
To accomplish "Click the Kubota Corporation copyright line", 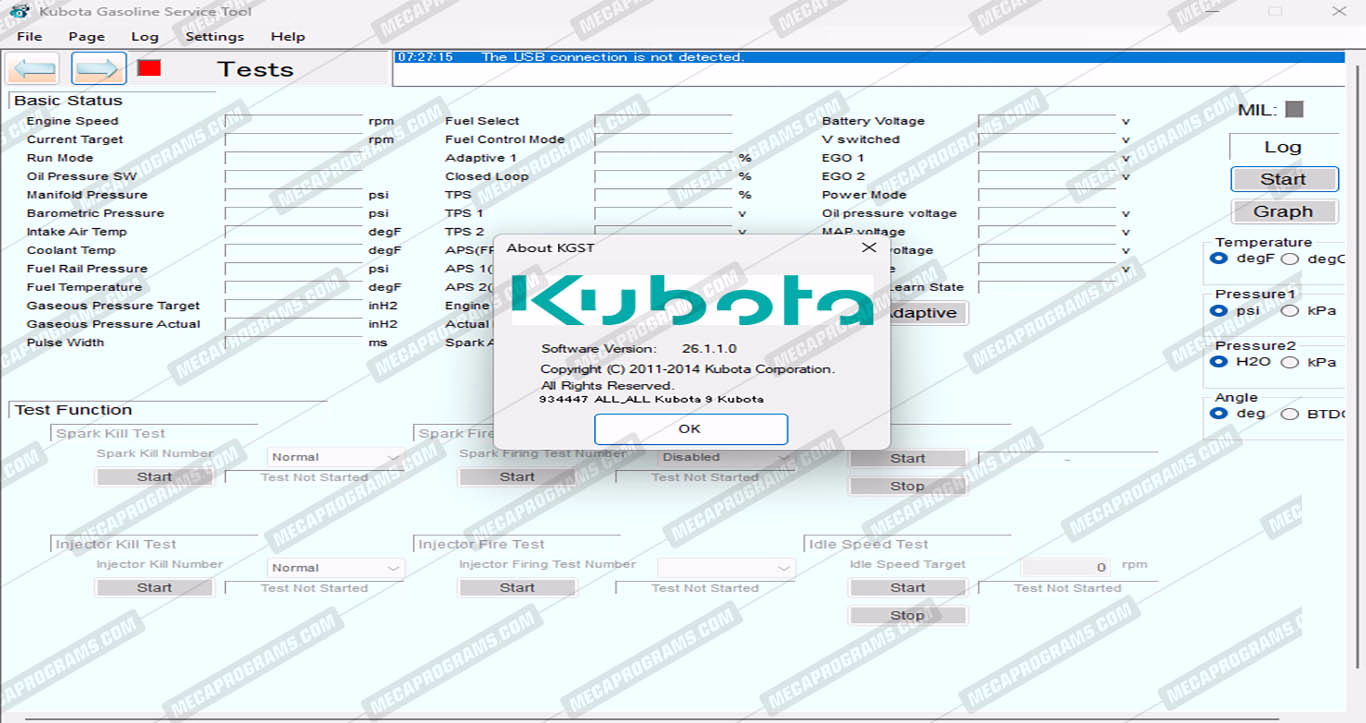I will pos(687,369).
